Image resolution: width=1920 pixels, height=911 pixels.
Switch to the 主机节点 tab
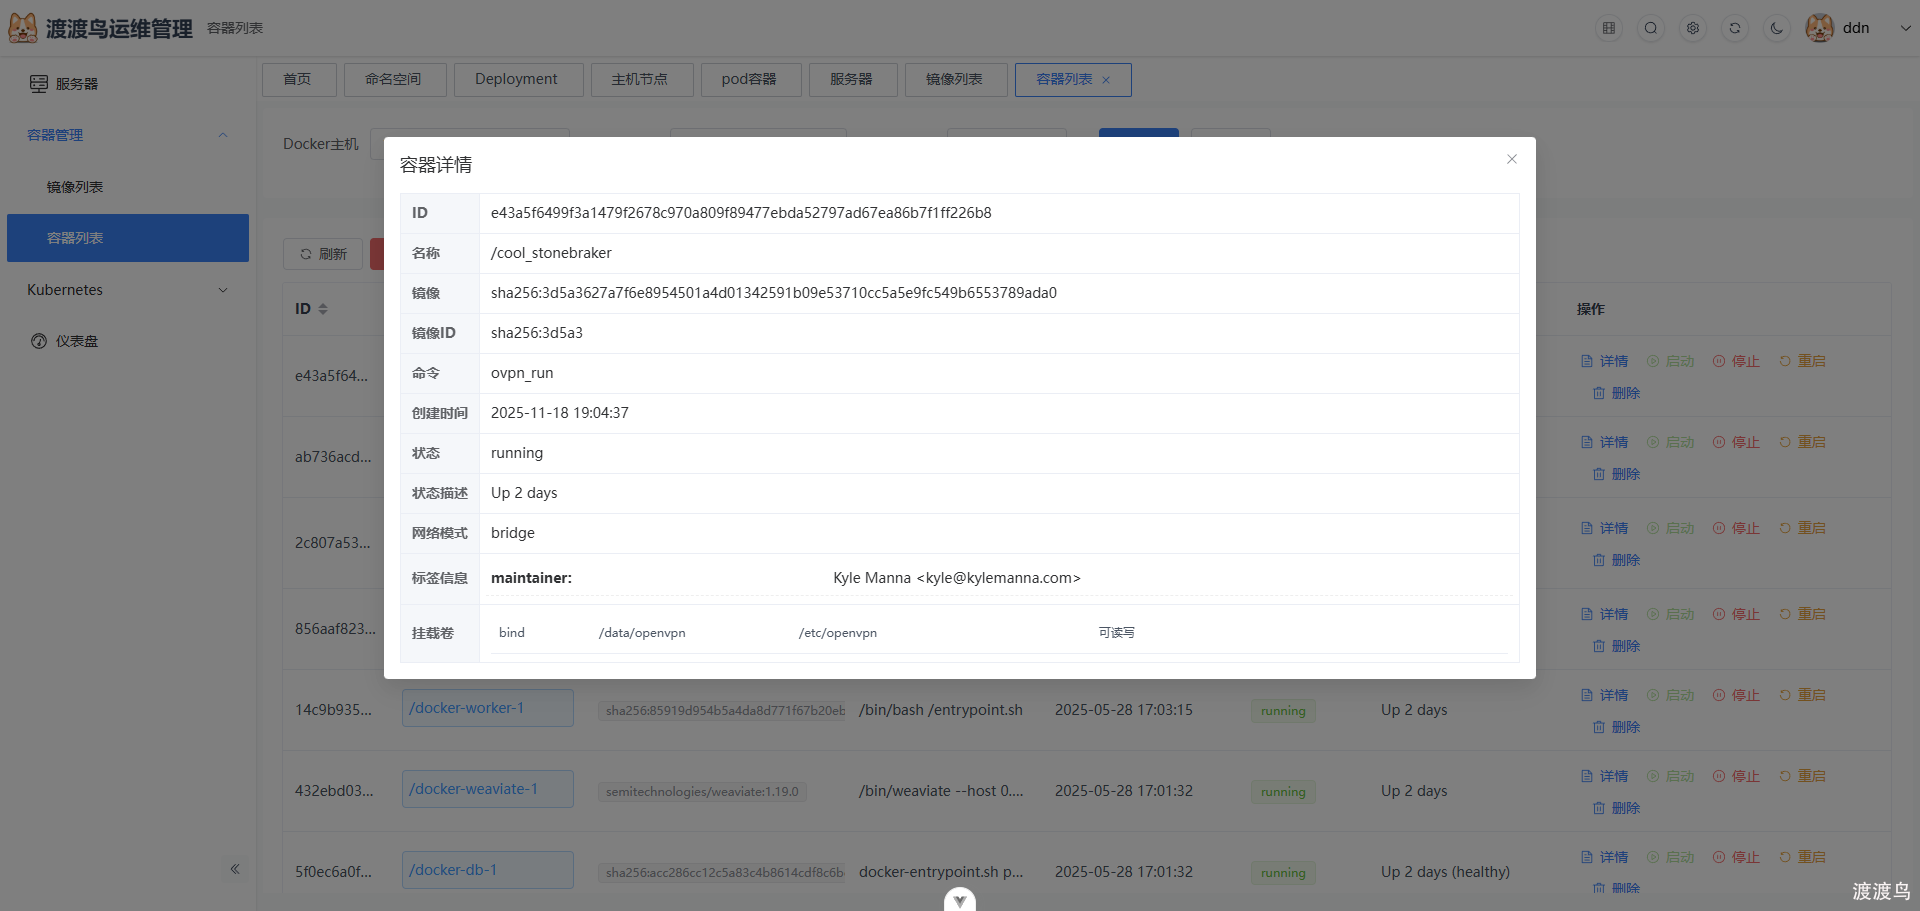point(641,79)
